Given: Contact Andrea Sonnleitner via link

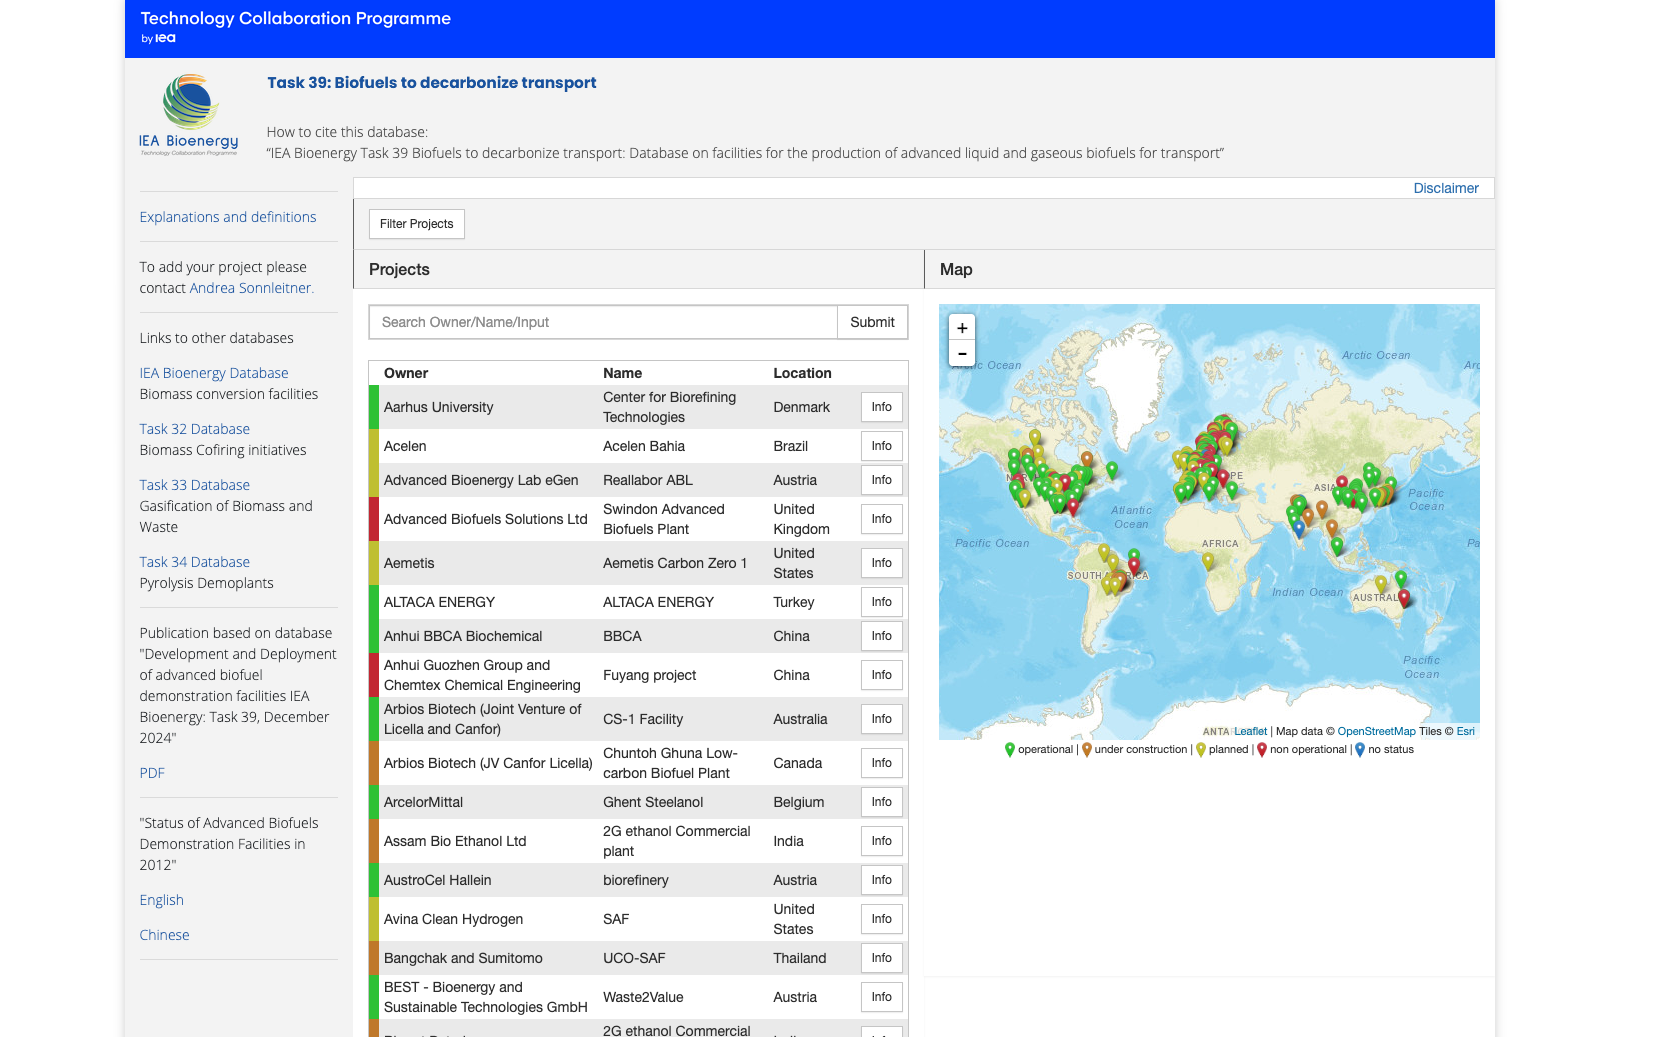Looking at the screenshot, I should [251, 288].
